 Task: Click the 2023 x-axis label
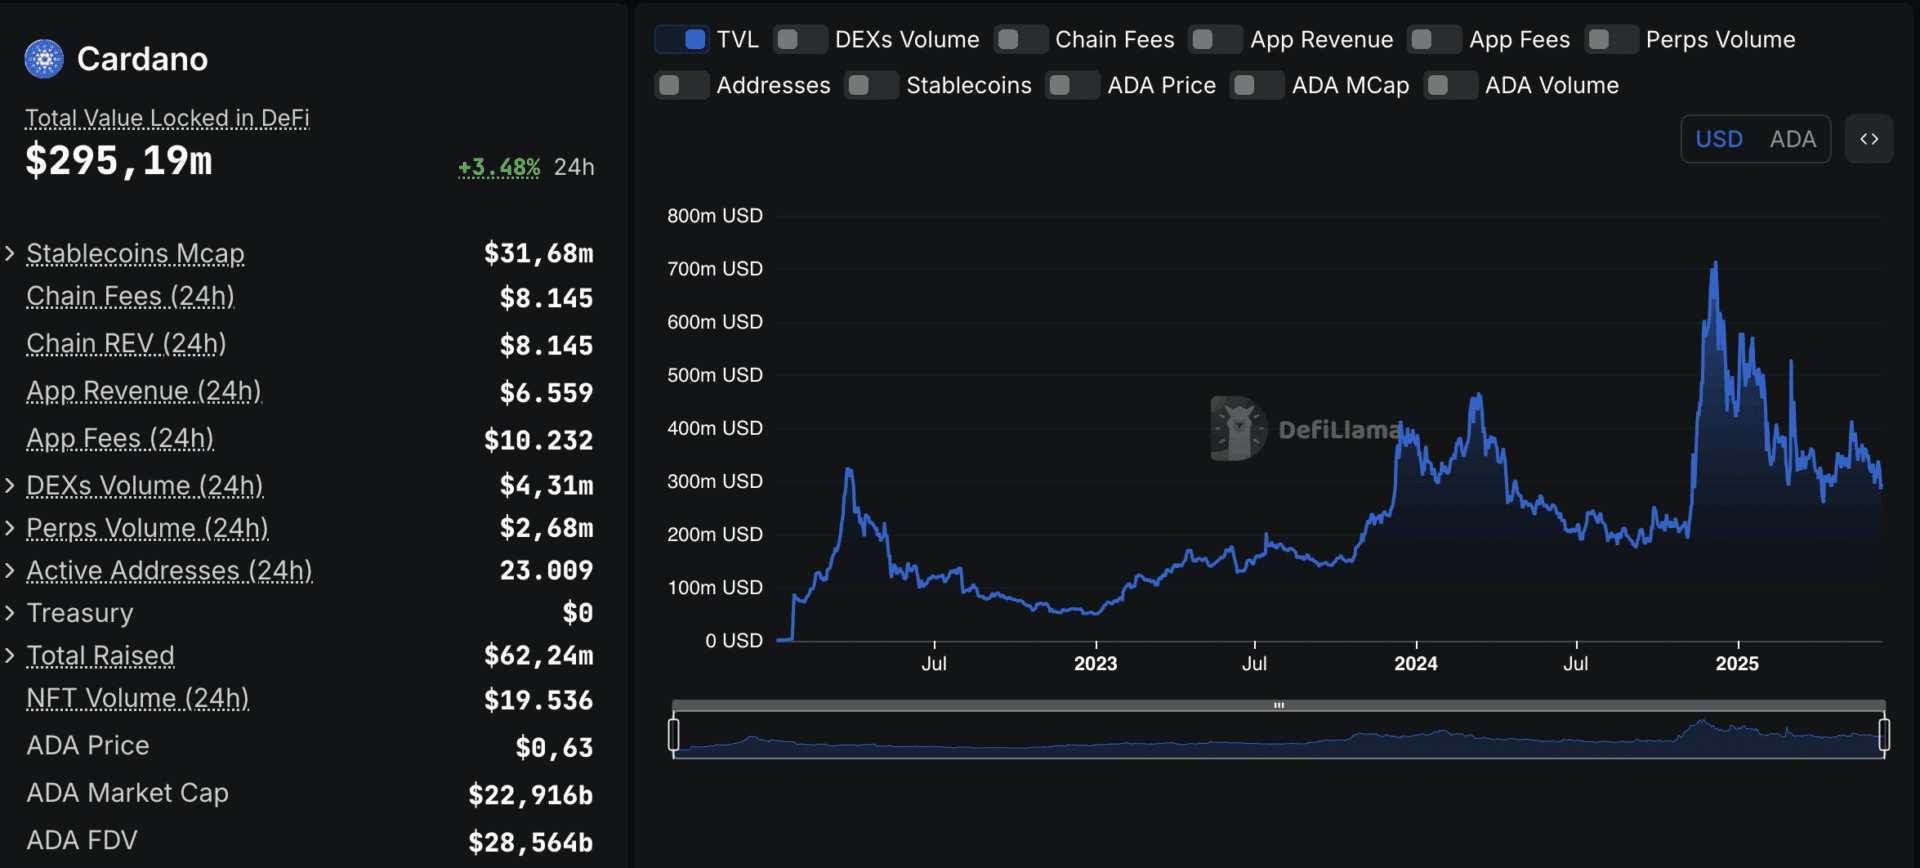[x=1095, y=663]
